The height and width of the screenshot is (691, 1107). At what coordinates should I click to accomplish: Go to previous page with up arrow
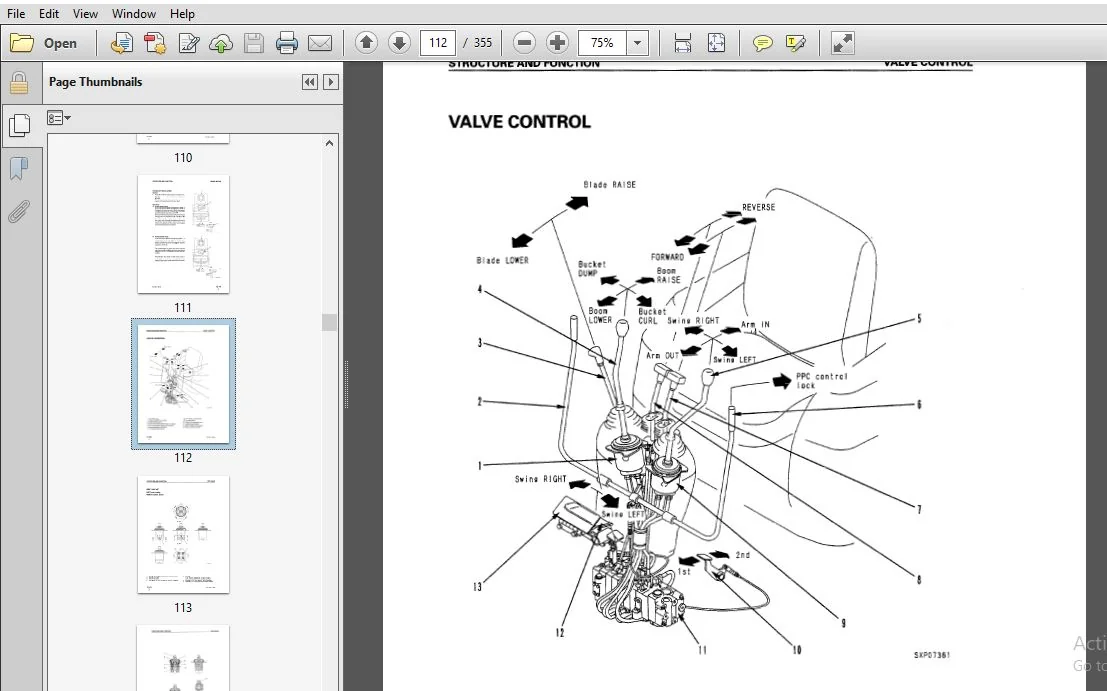[x=366, y=43]
